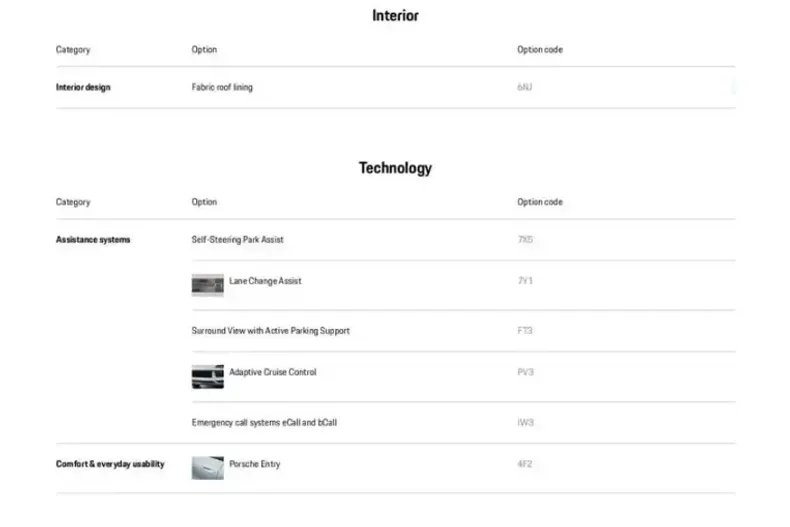Viewport: 790px width, 527px height.
Task: Click Surround View with Active Parking Support
Action: pyautogui.click(x=270, y=331)
